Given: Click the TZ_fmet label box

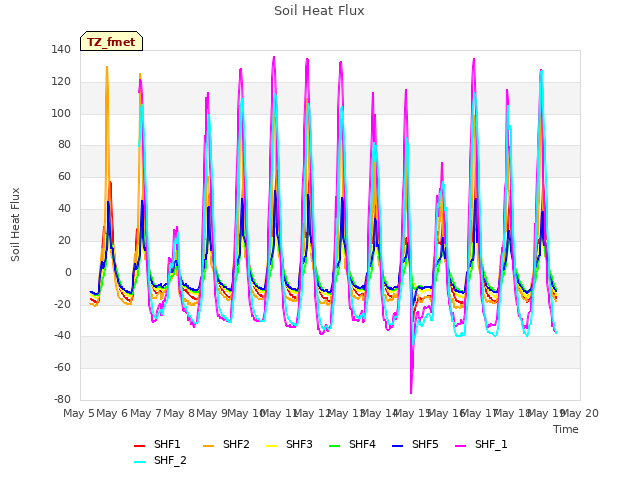Looking at the screenshot, I should [111, 41].
